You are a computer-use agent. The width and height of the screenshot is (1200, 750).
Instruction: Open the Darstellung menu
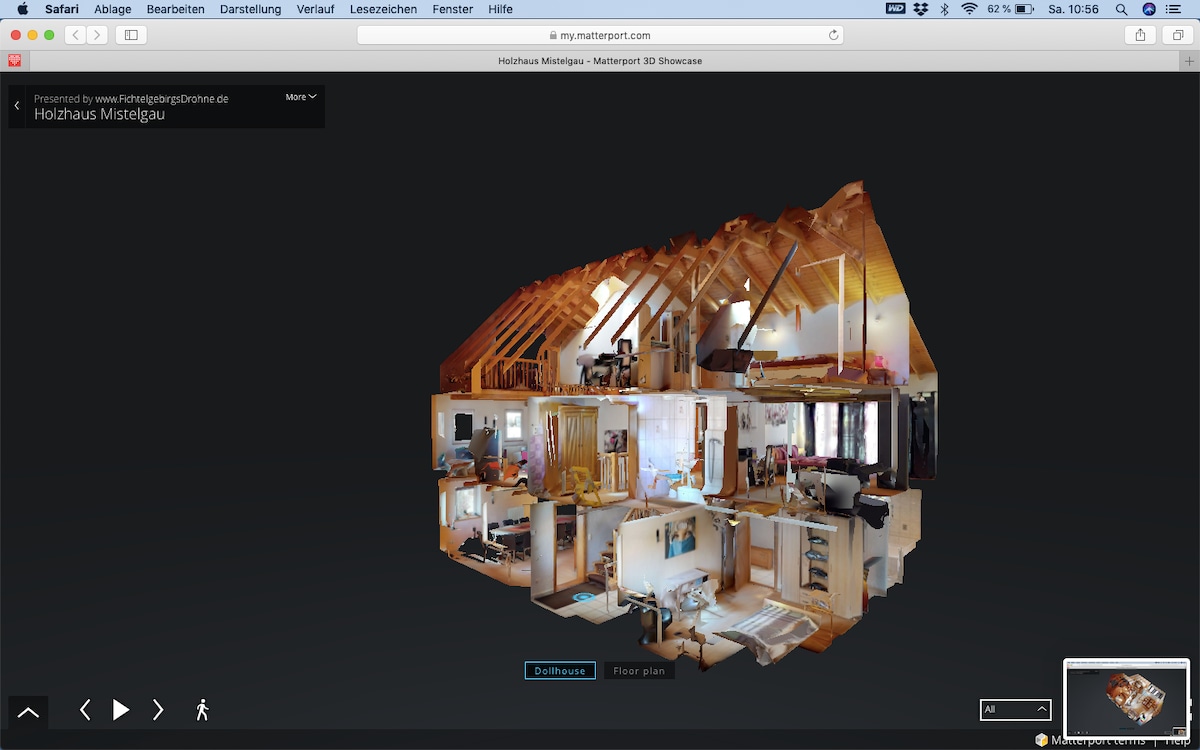click(251, 9)
